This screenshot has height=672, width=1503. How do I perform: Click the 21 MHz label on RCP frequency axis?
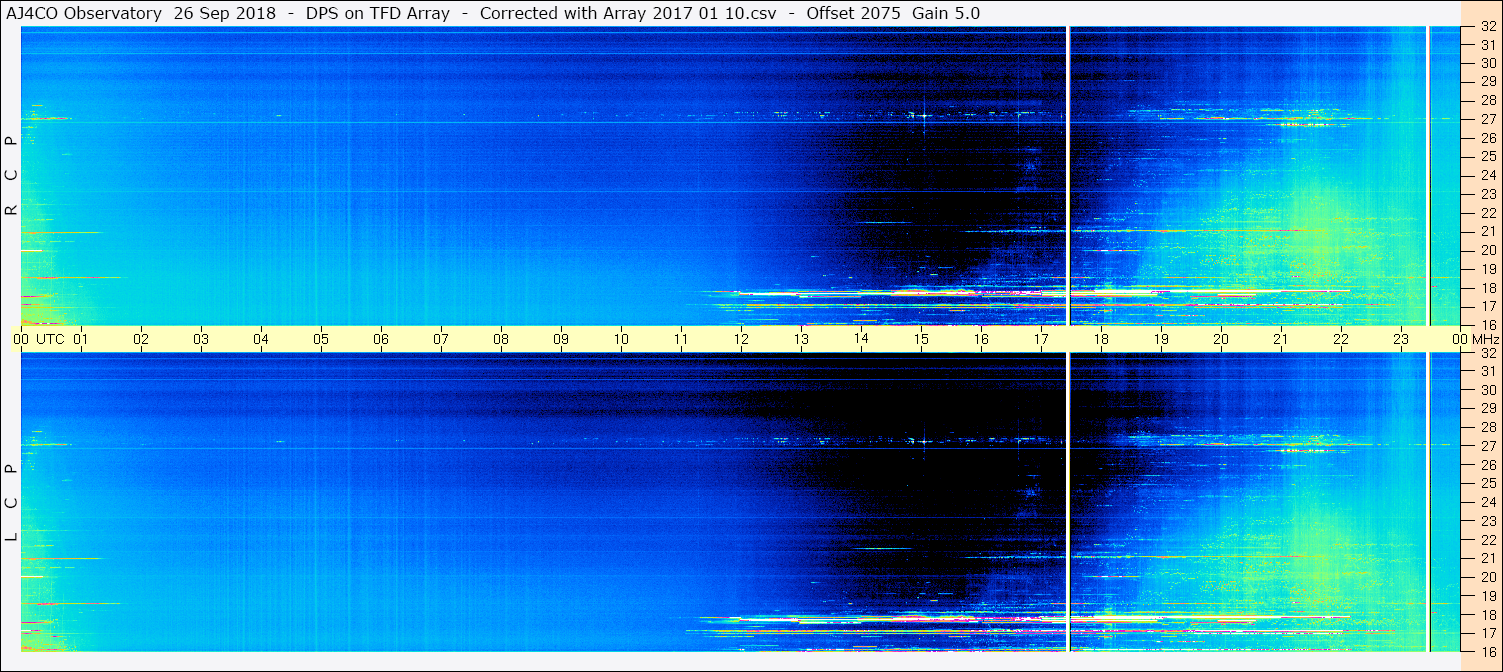pos(1488,232)
